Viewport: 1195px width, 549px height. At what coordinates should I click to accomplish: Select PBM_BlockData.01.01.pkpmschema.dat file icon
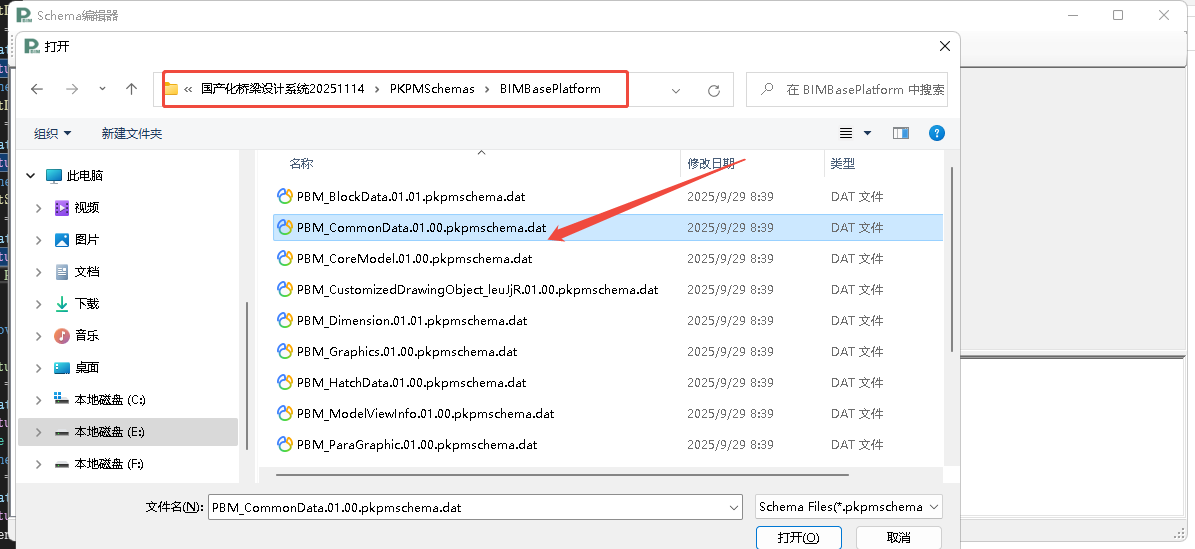click(285, 196)
